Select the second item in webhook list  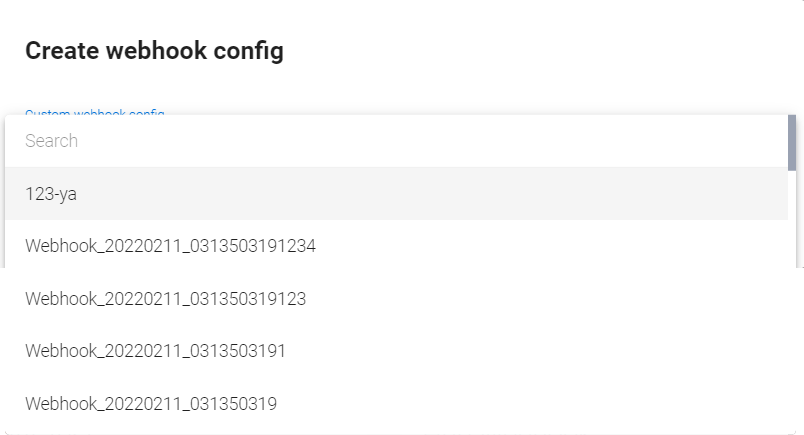coord(395,245)
